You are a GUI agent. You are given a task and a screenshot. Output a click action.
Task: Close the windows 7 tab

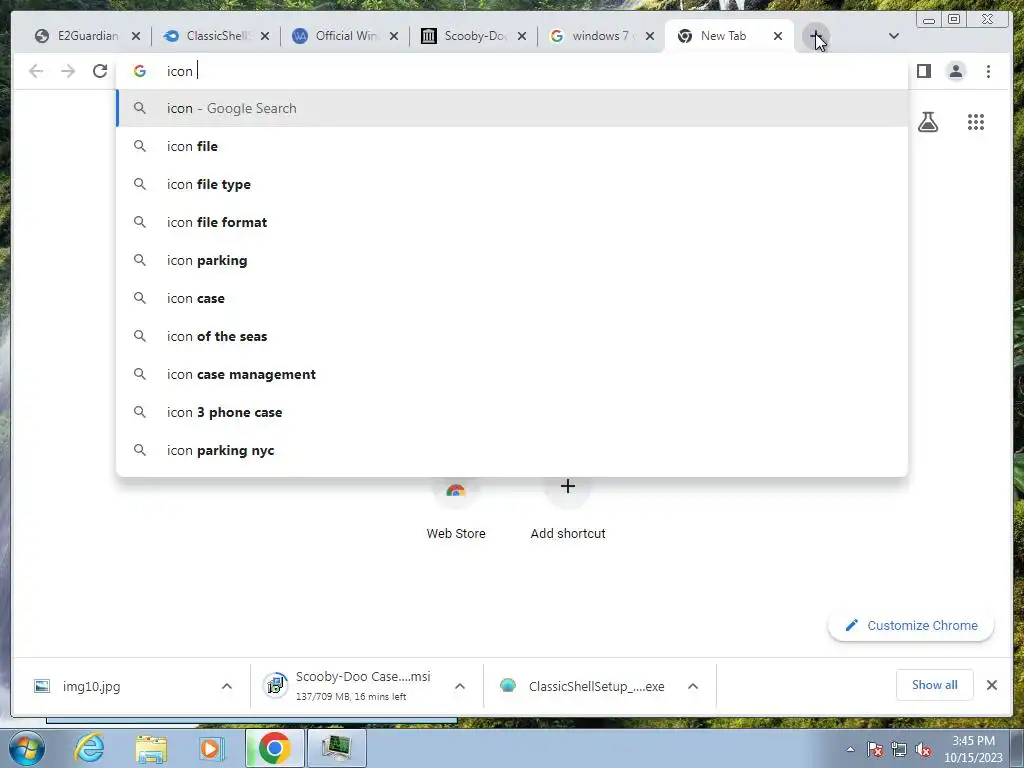(x=650, y=37)
